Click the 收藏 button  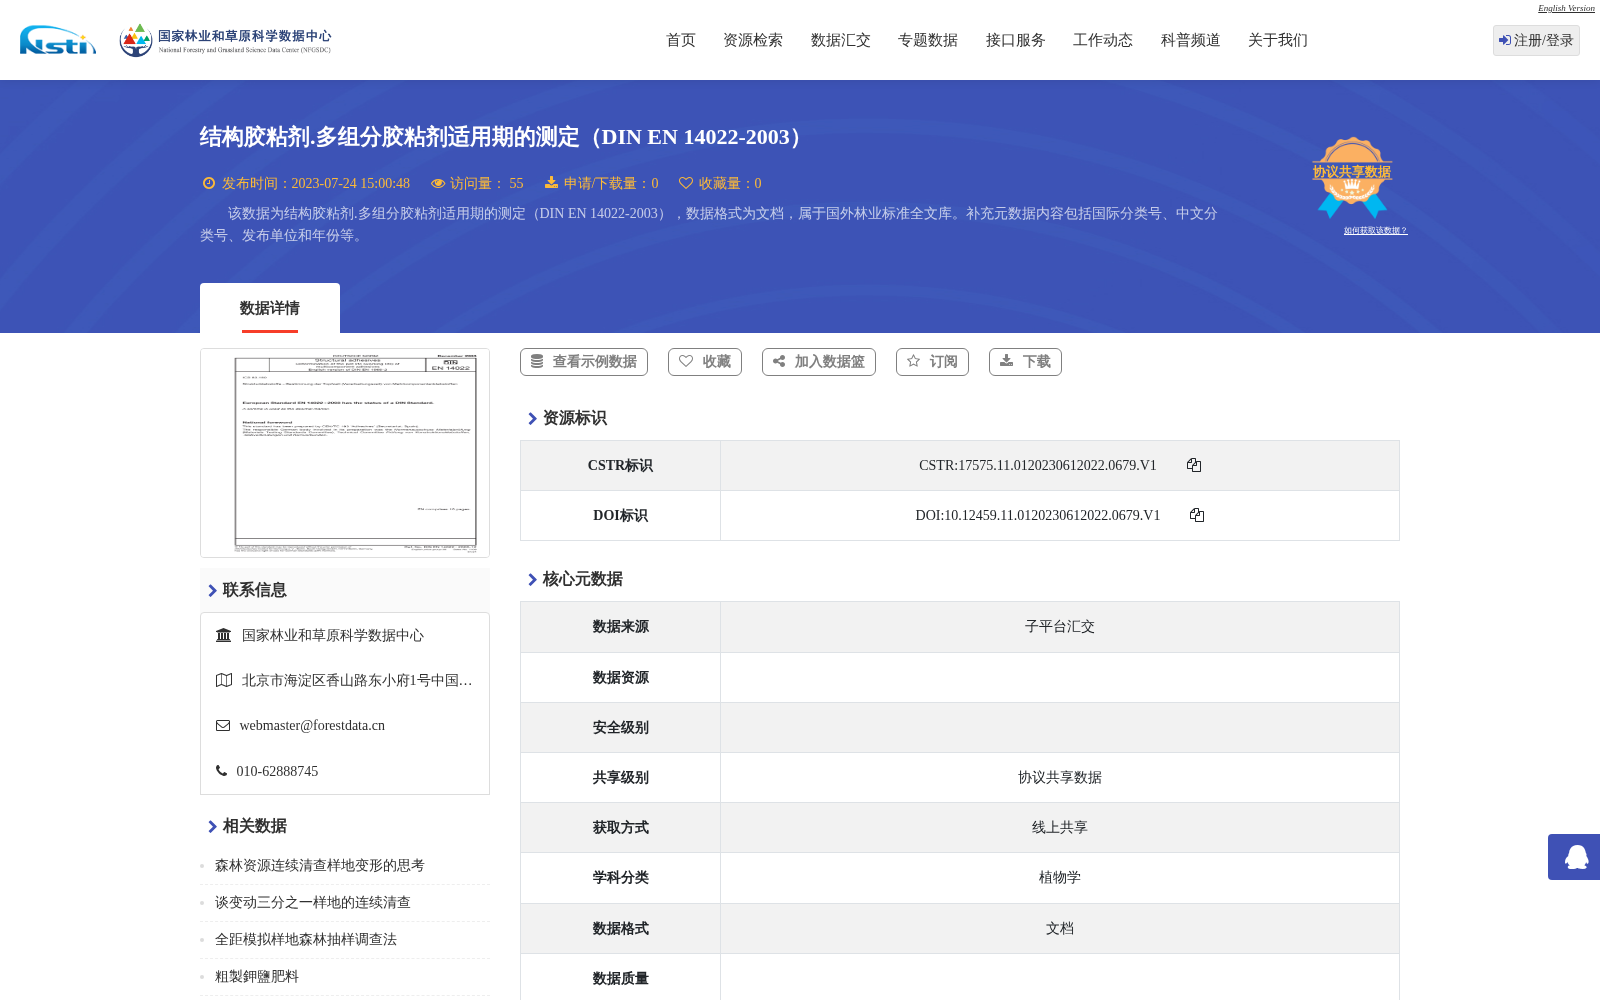[705, 362]
